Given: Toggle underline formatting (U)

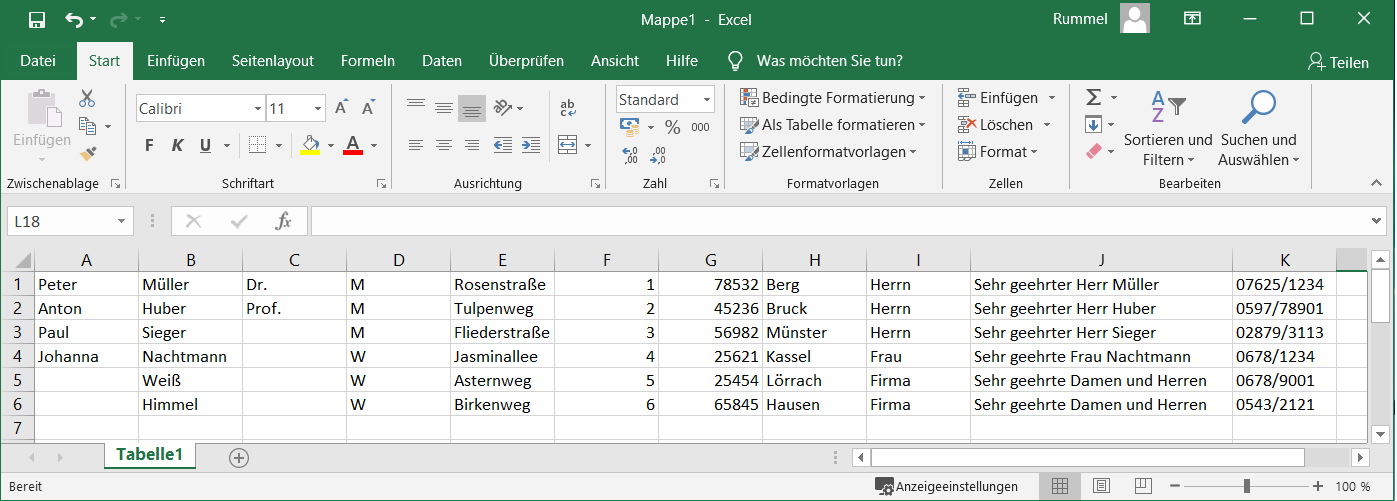Looking at the screenshot, I should (205, 145).
